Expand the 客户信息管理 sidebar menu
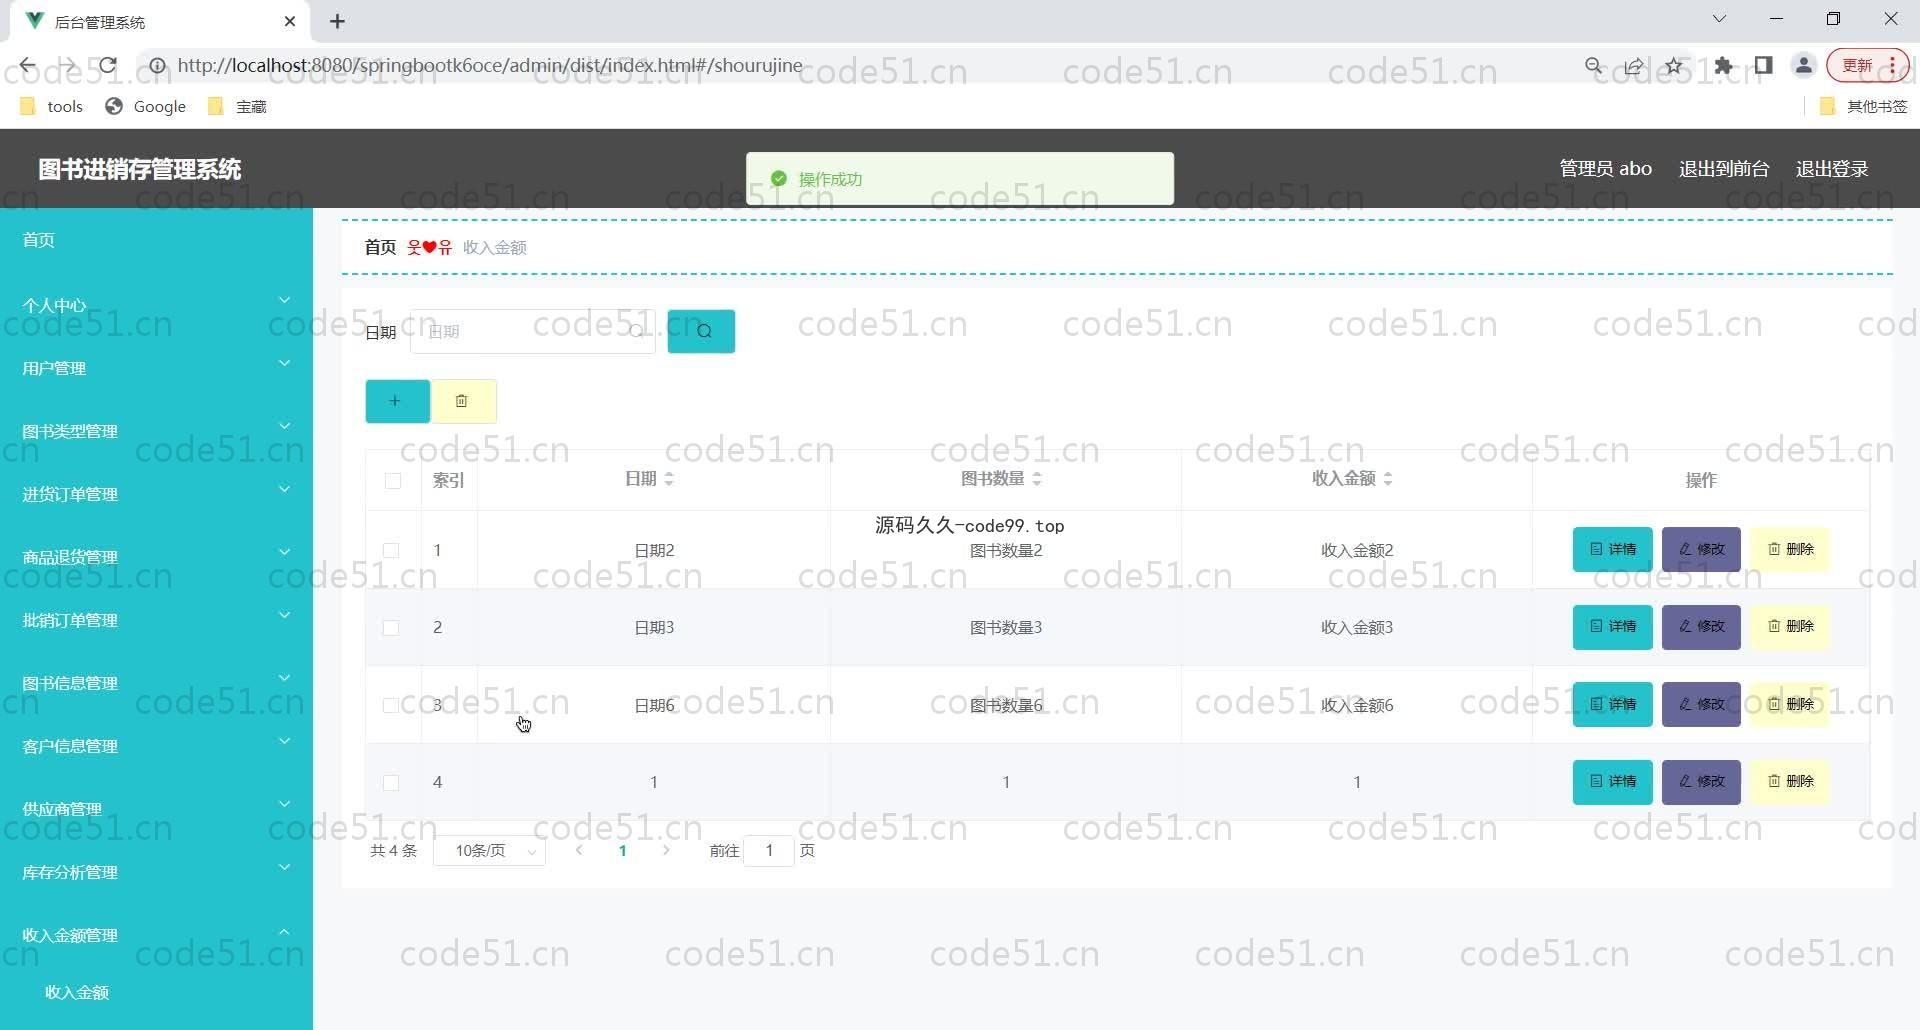 (x=156, y=744)
